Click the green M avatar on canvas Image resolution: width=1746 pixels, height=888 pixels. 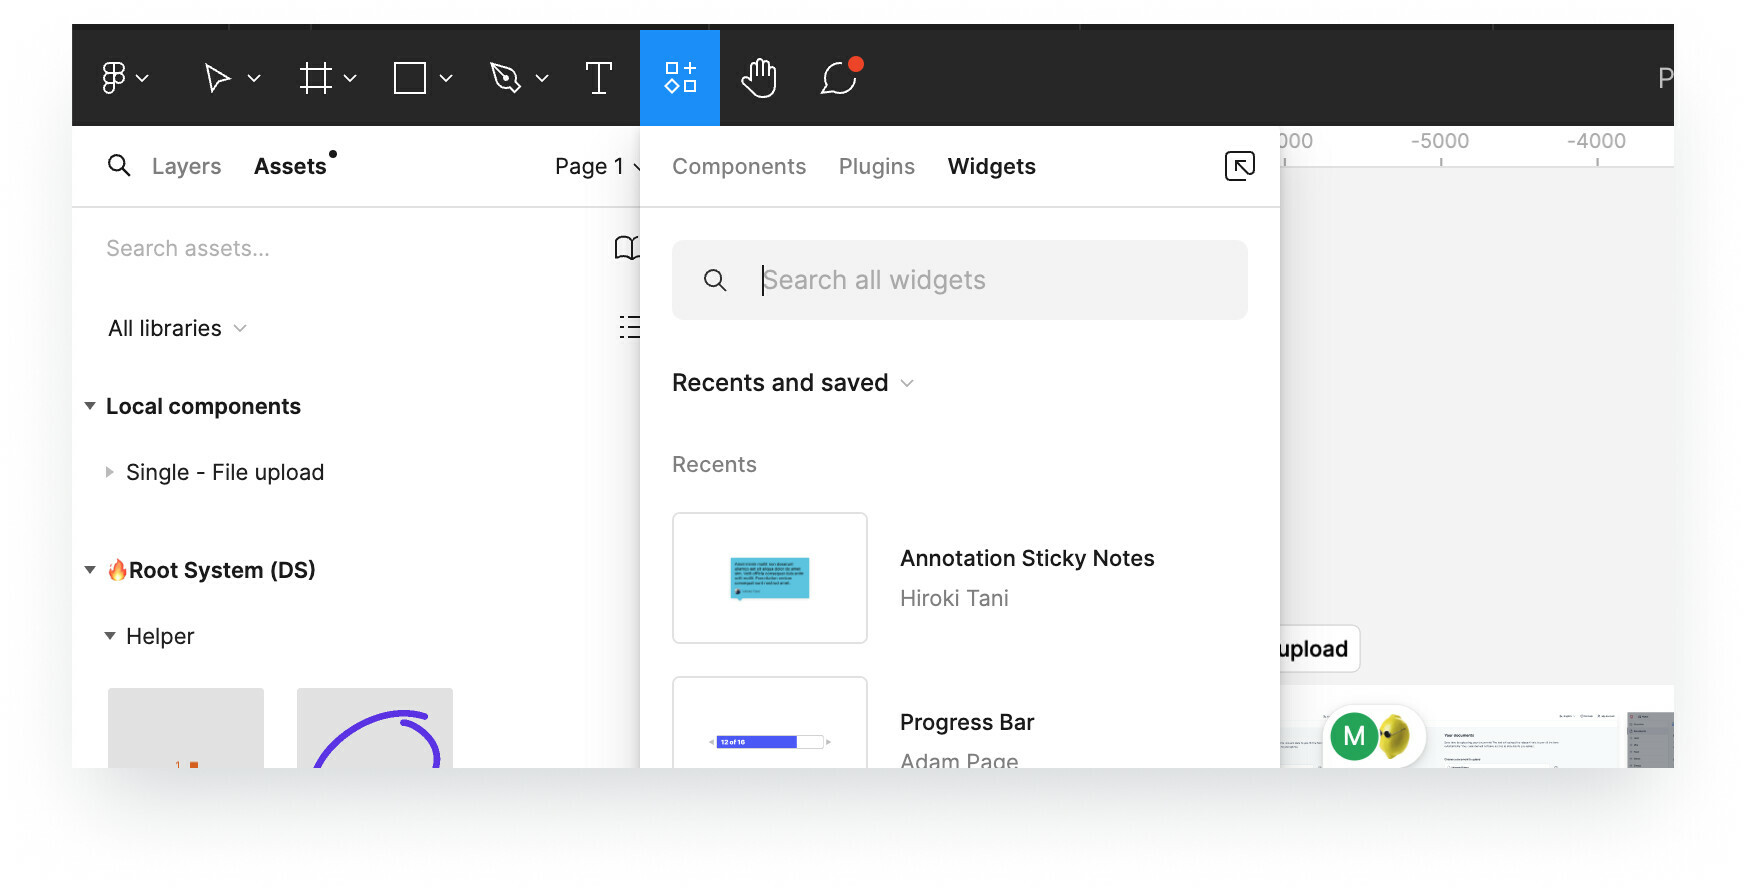[x=1354, y=737]
